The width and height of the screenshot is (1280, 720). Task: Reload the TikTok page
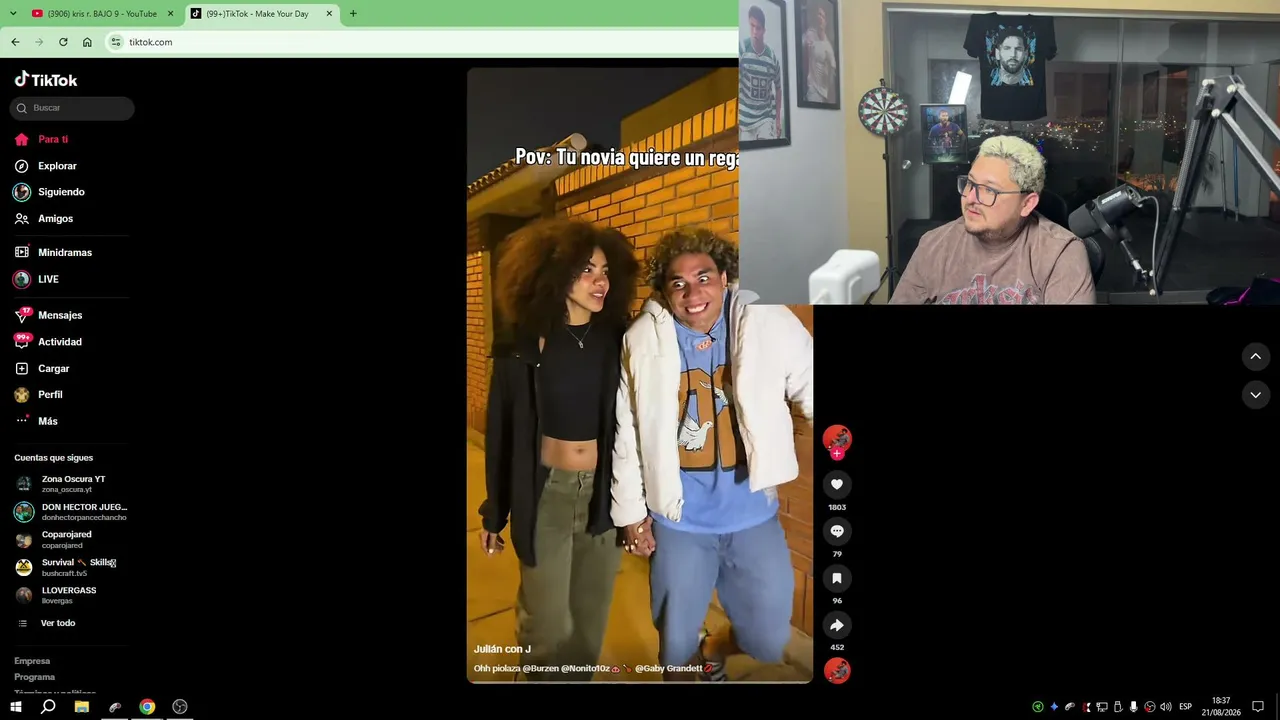[63, 42]
